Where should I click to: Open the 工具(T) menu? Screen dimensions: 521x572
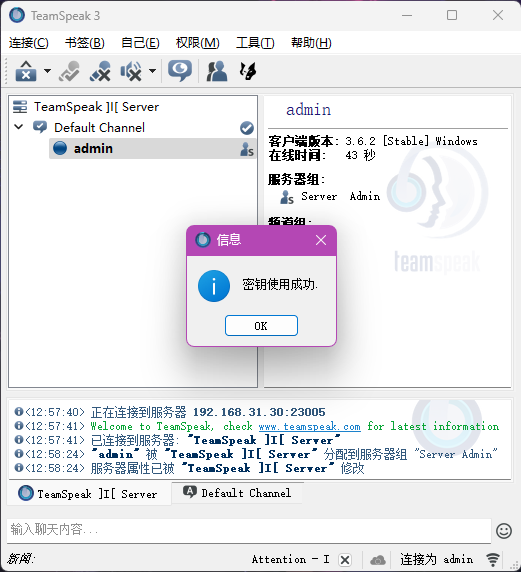pos(255,43)
